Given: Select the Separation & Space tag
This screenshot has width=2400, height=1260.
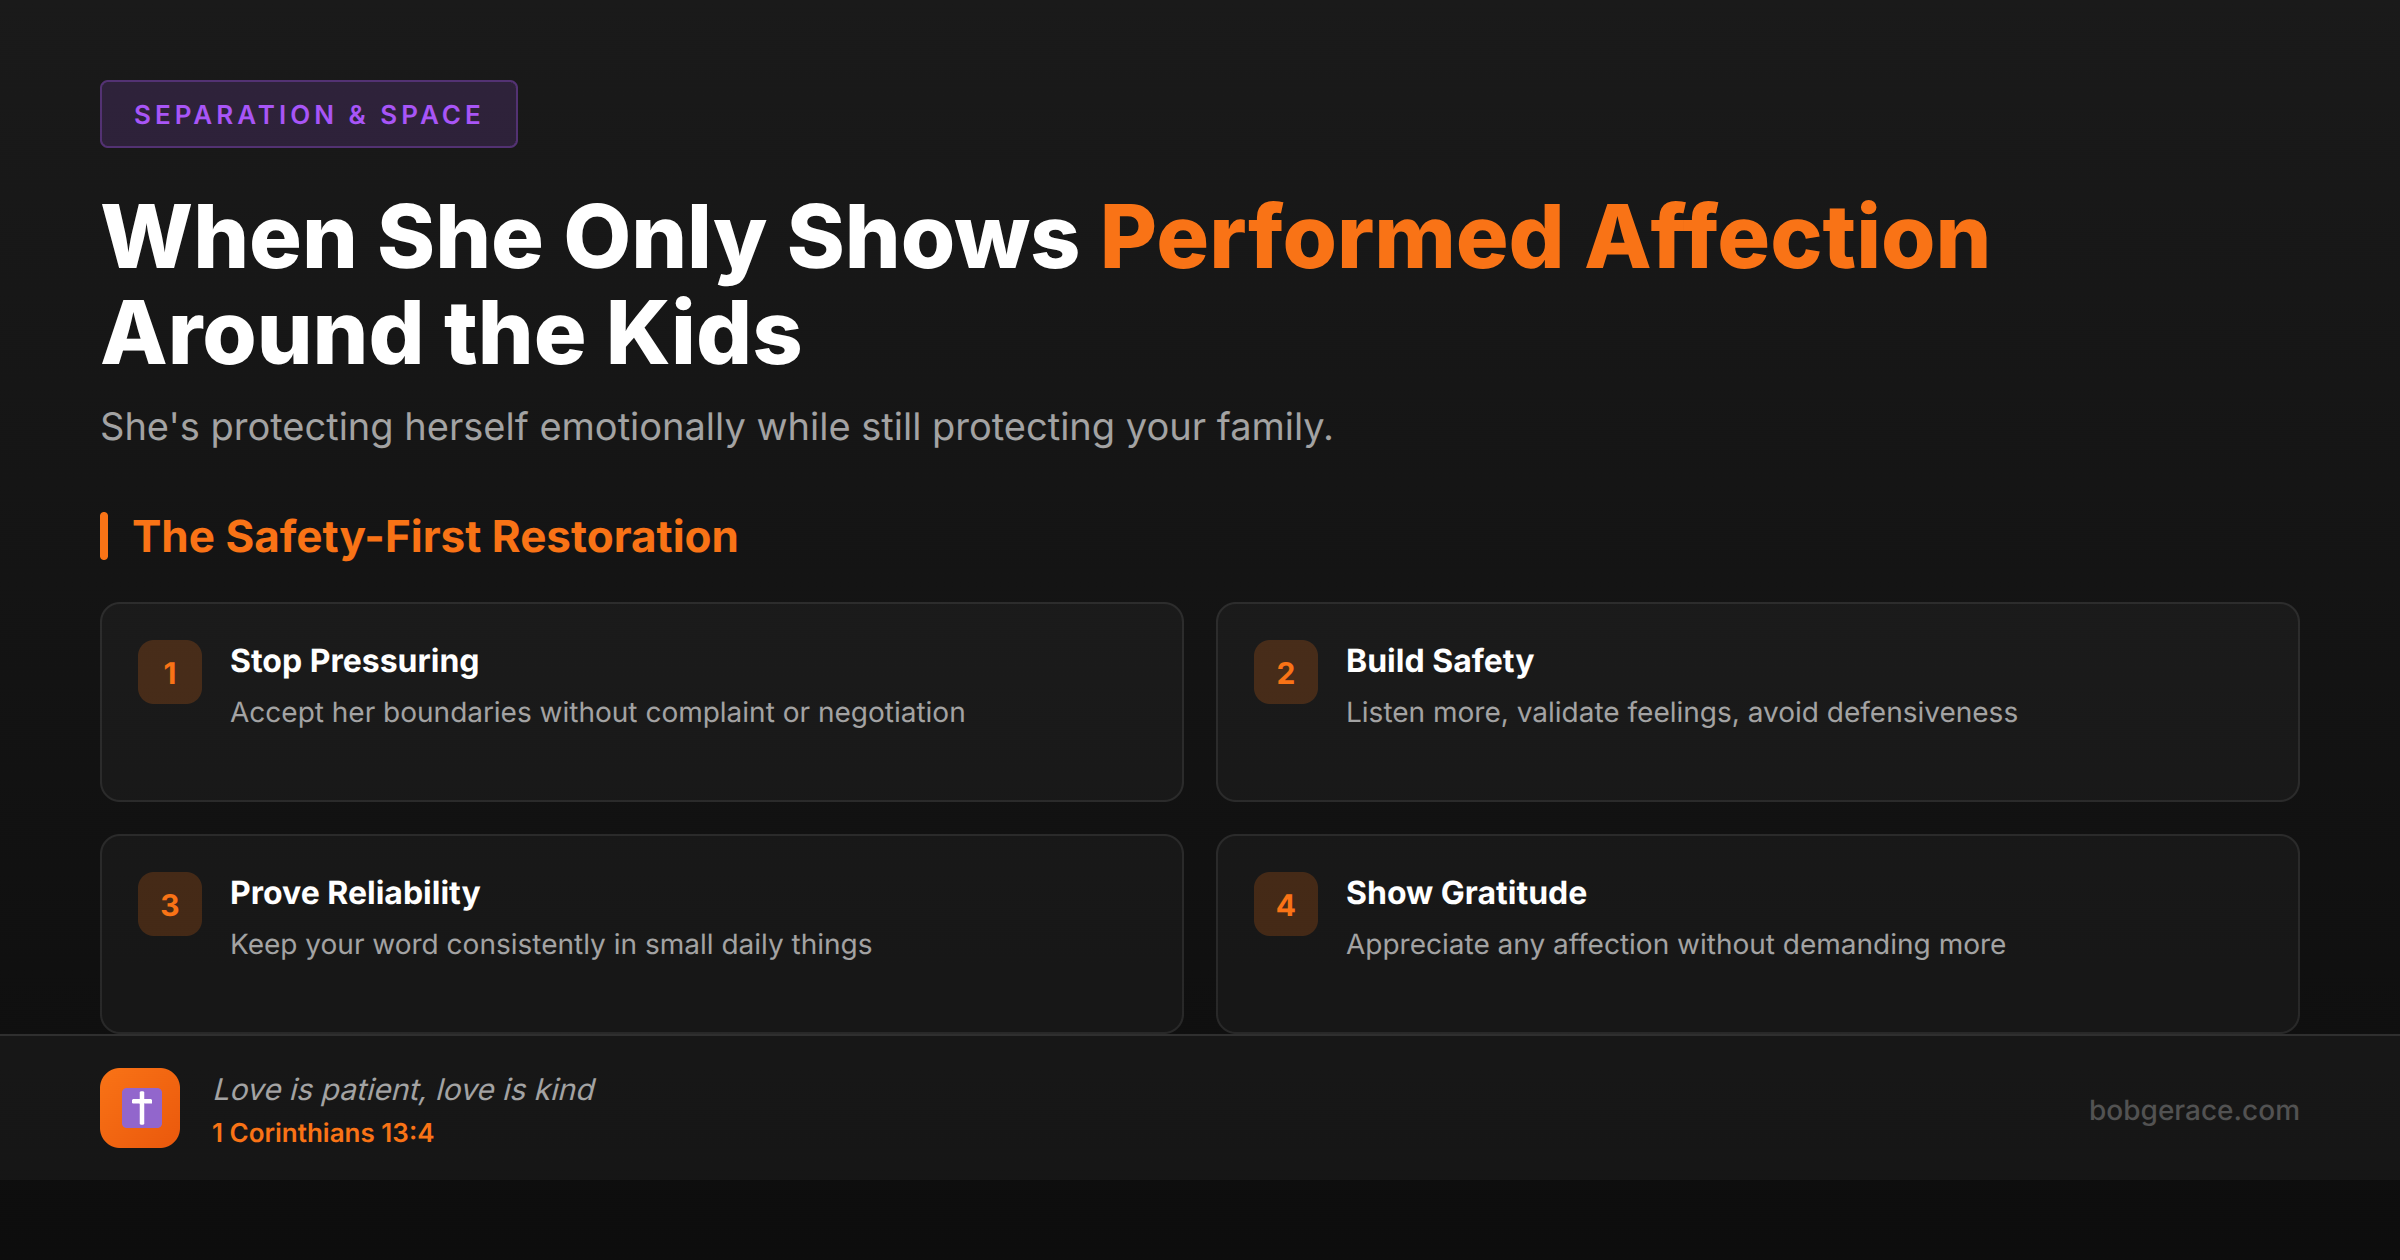Looking at the screenshot, I should [308, 114].
